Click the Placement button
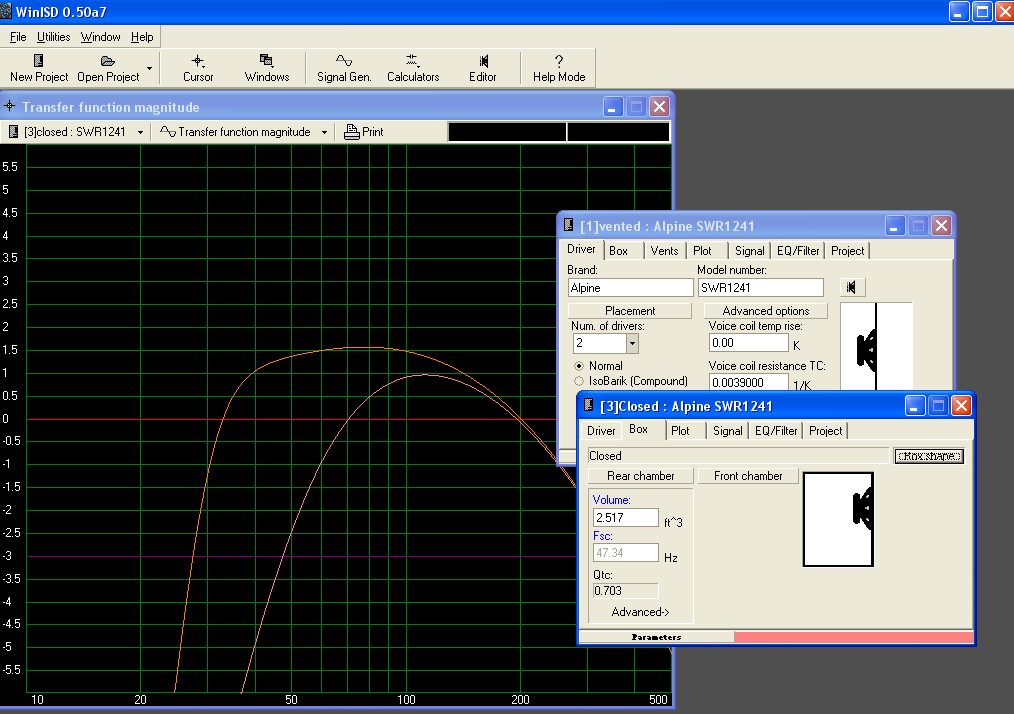This screenshot has height=714, width=1014. pyautogui.click(x=630, y=311)
